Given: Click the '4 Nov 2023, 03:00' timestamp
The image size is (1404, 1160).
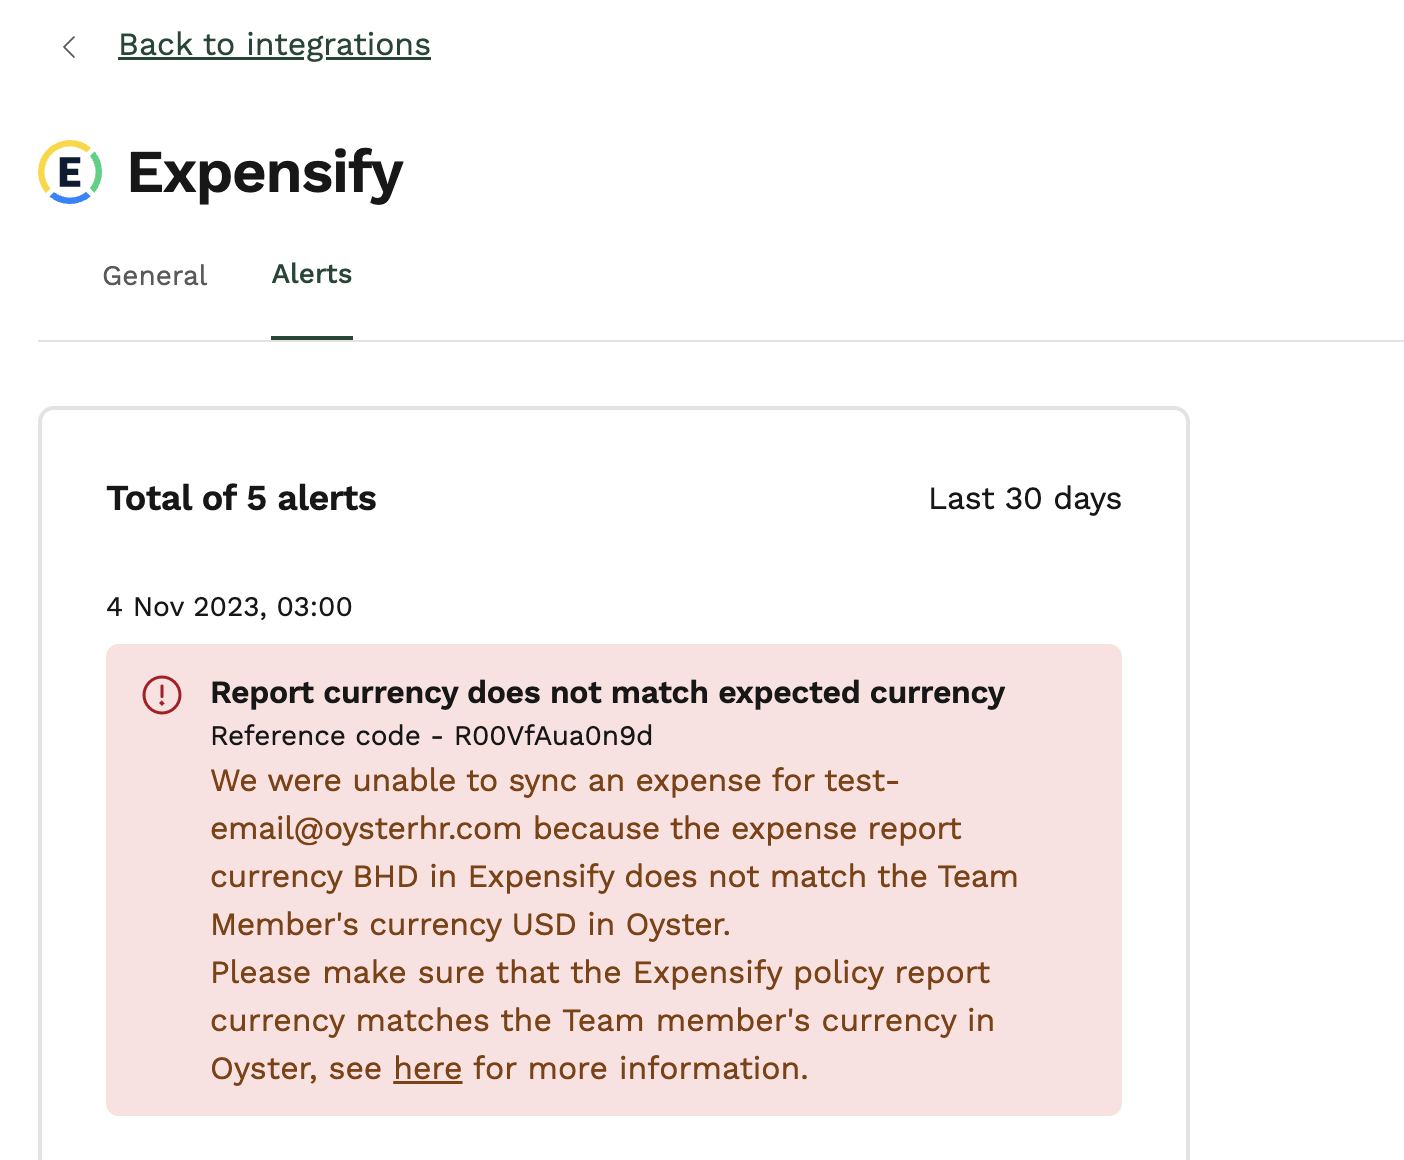Looking at the screenshot, I should pyautogui.click(x=230, y=607).
